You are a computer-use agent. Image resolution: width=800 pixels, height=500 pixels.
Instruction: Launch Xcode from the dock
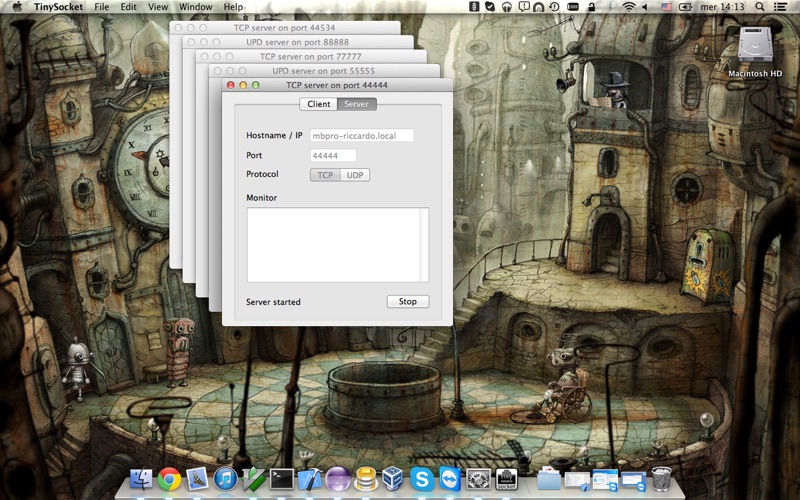tap(310, 480)
